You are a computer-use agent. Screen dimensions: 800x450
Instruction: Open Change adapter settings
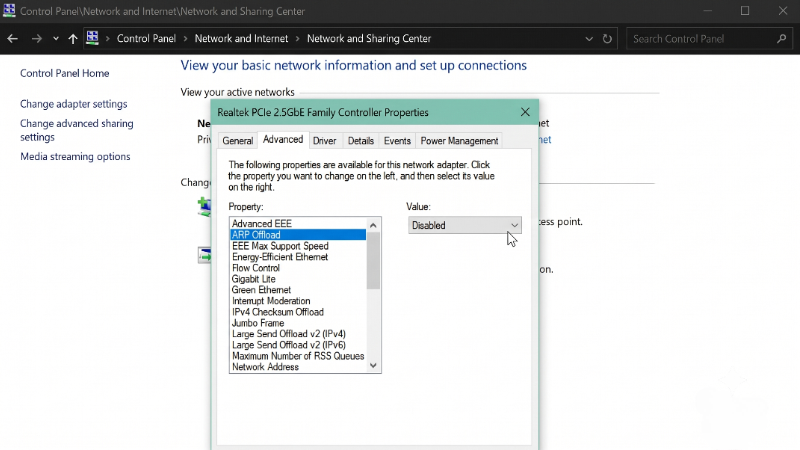73,104
